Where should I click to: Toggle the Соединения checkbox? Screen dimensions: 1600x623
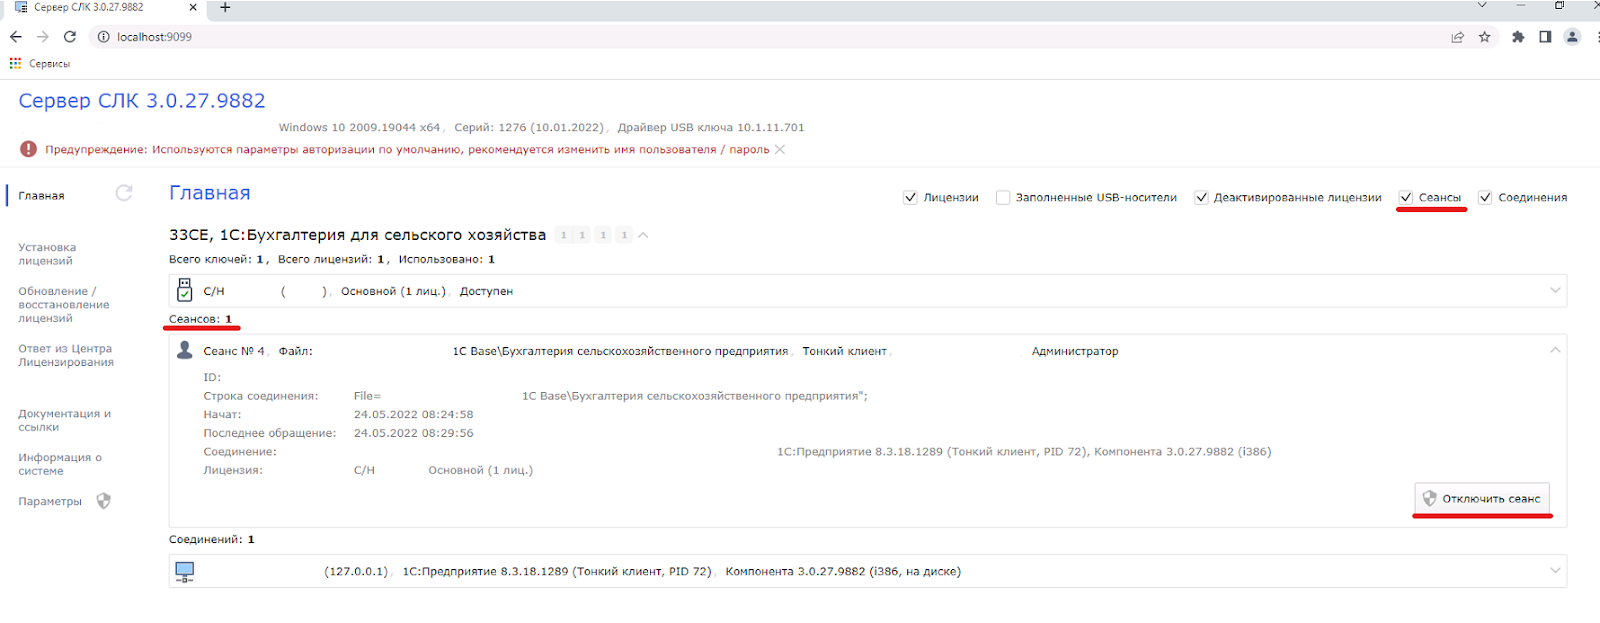[x=1485, y=198]
